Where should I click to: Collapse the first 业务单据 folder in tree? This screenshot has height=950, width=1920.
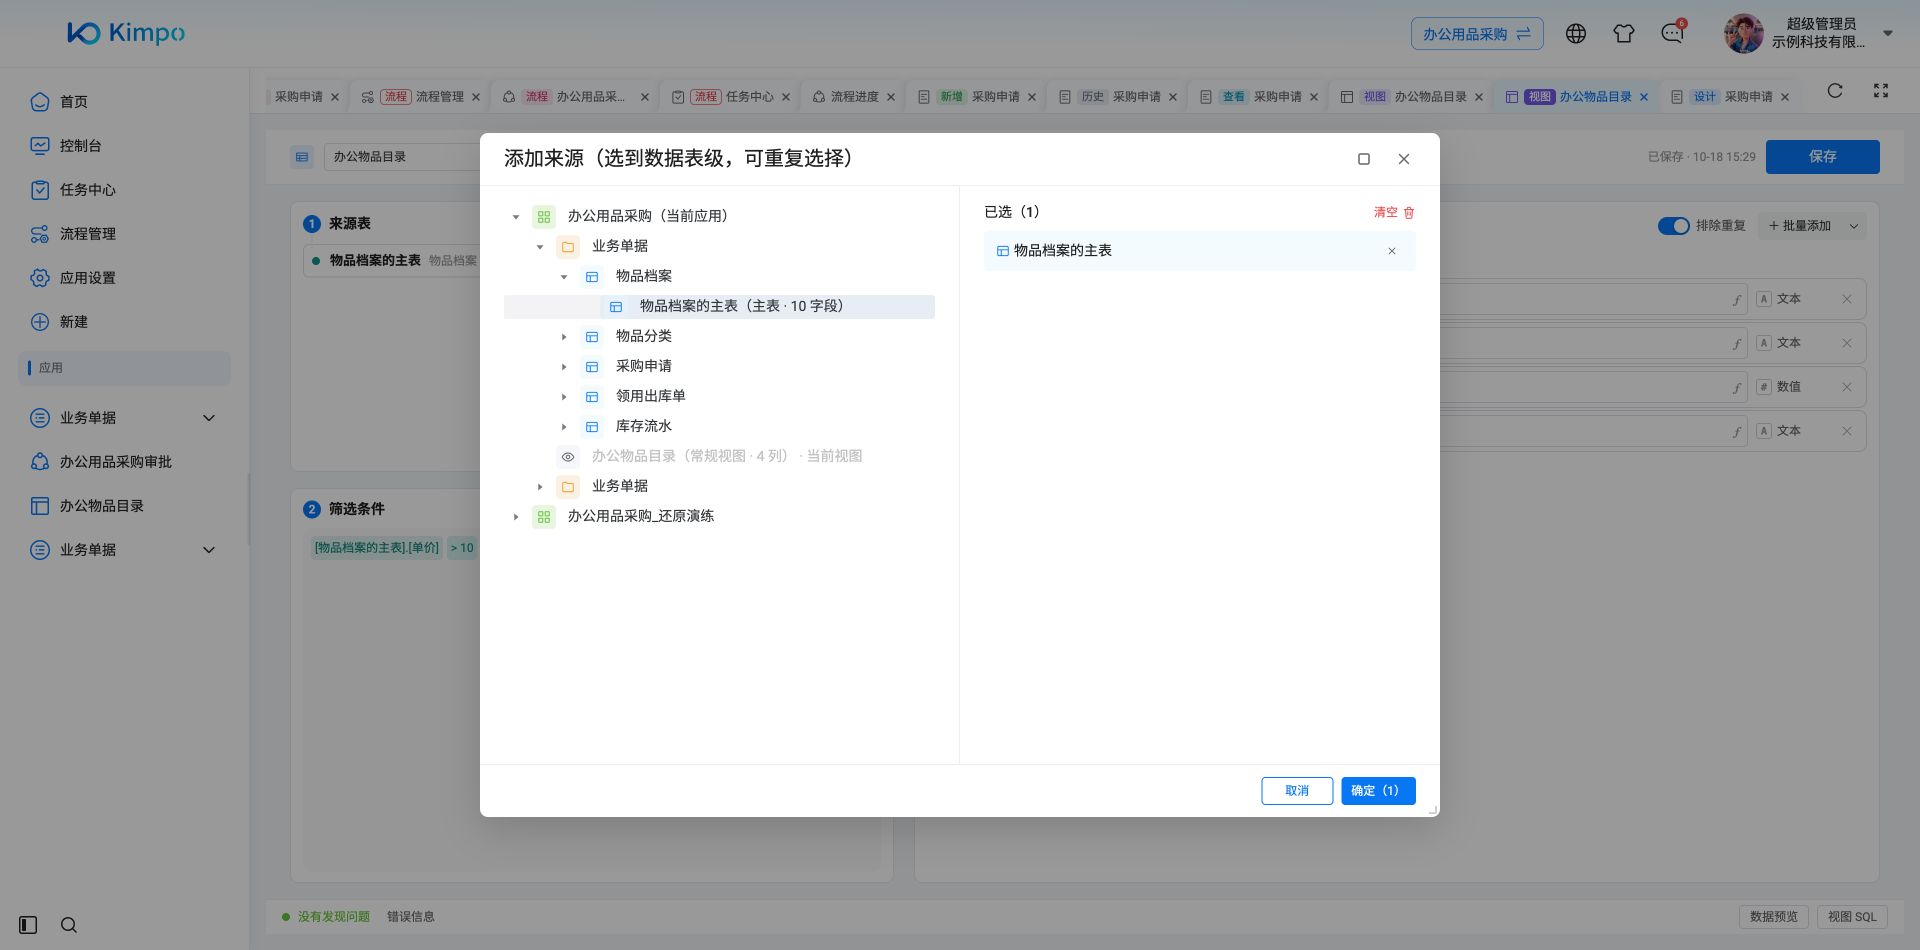pyautogui.click(x=540, y=247)
